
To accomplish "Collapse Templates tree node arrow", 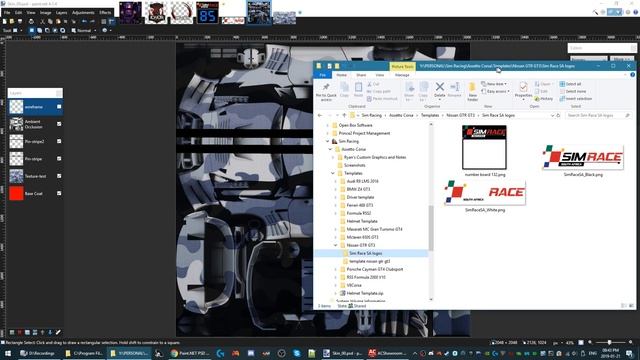I will [333, 173].
